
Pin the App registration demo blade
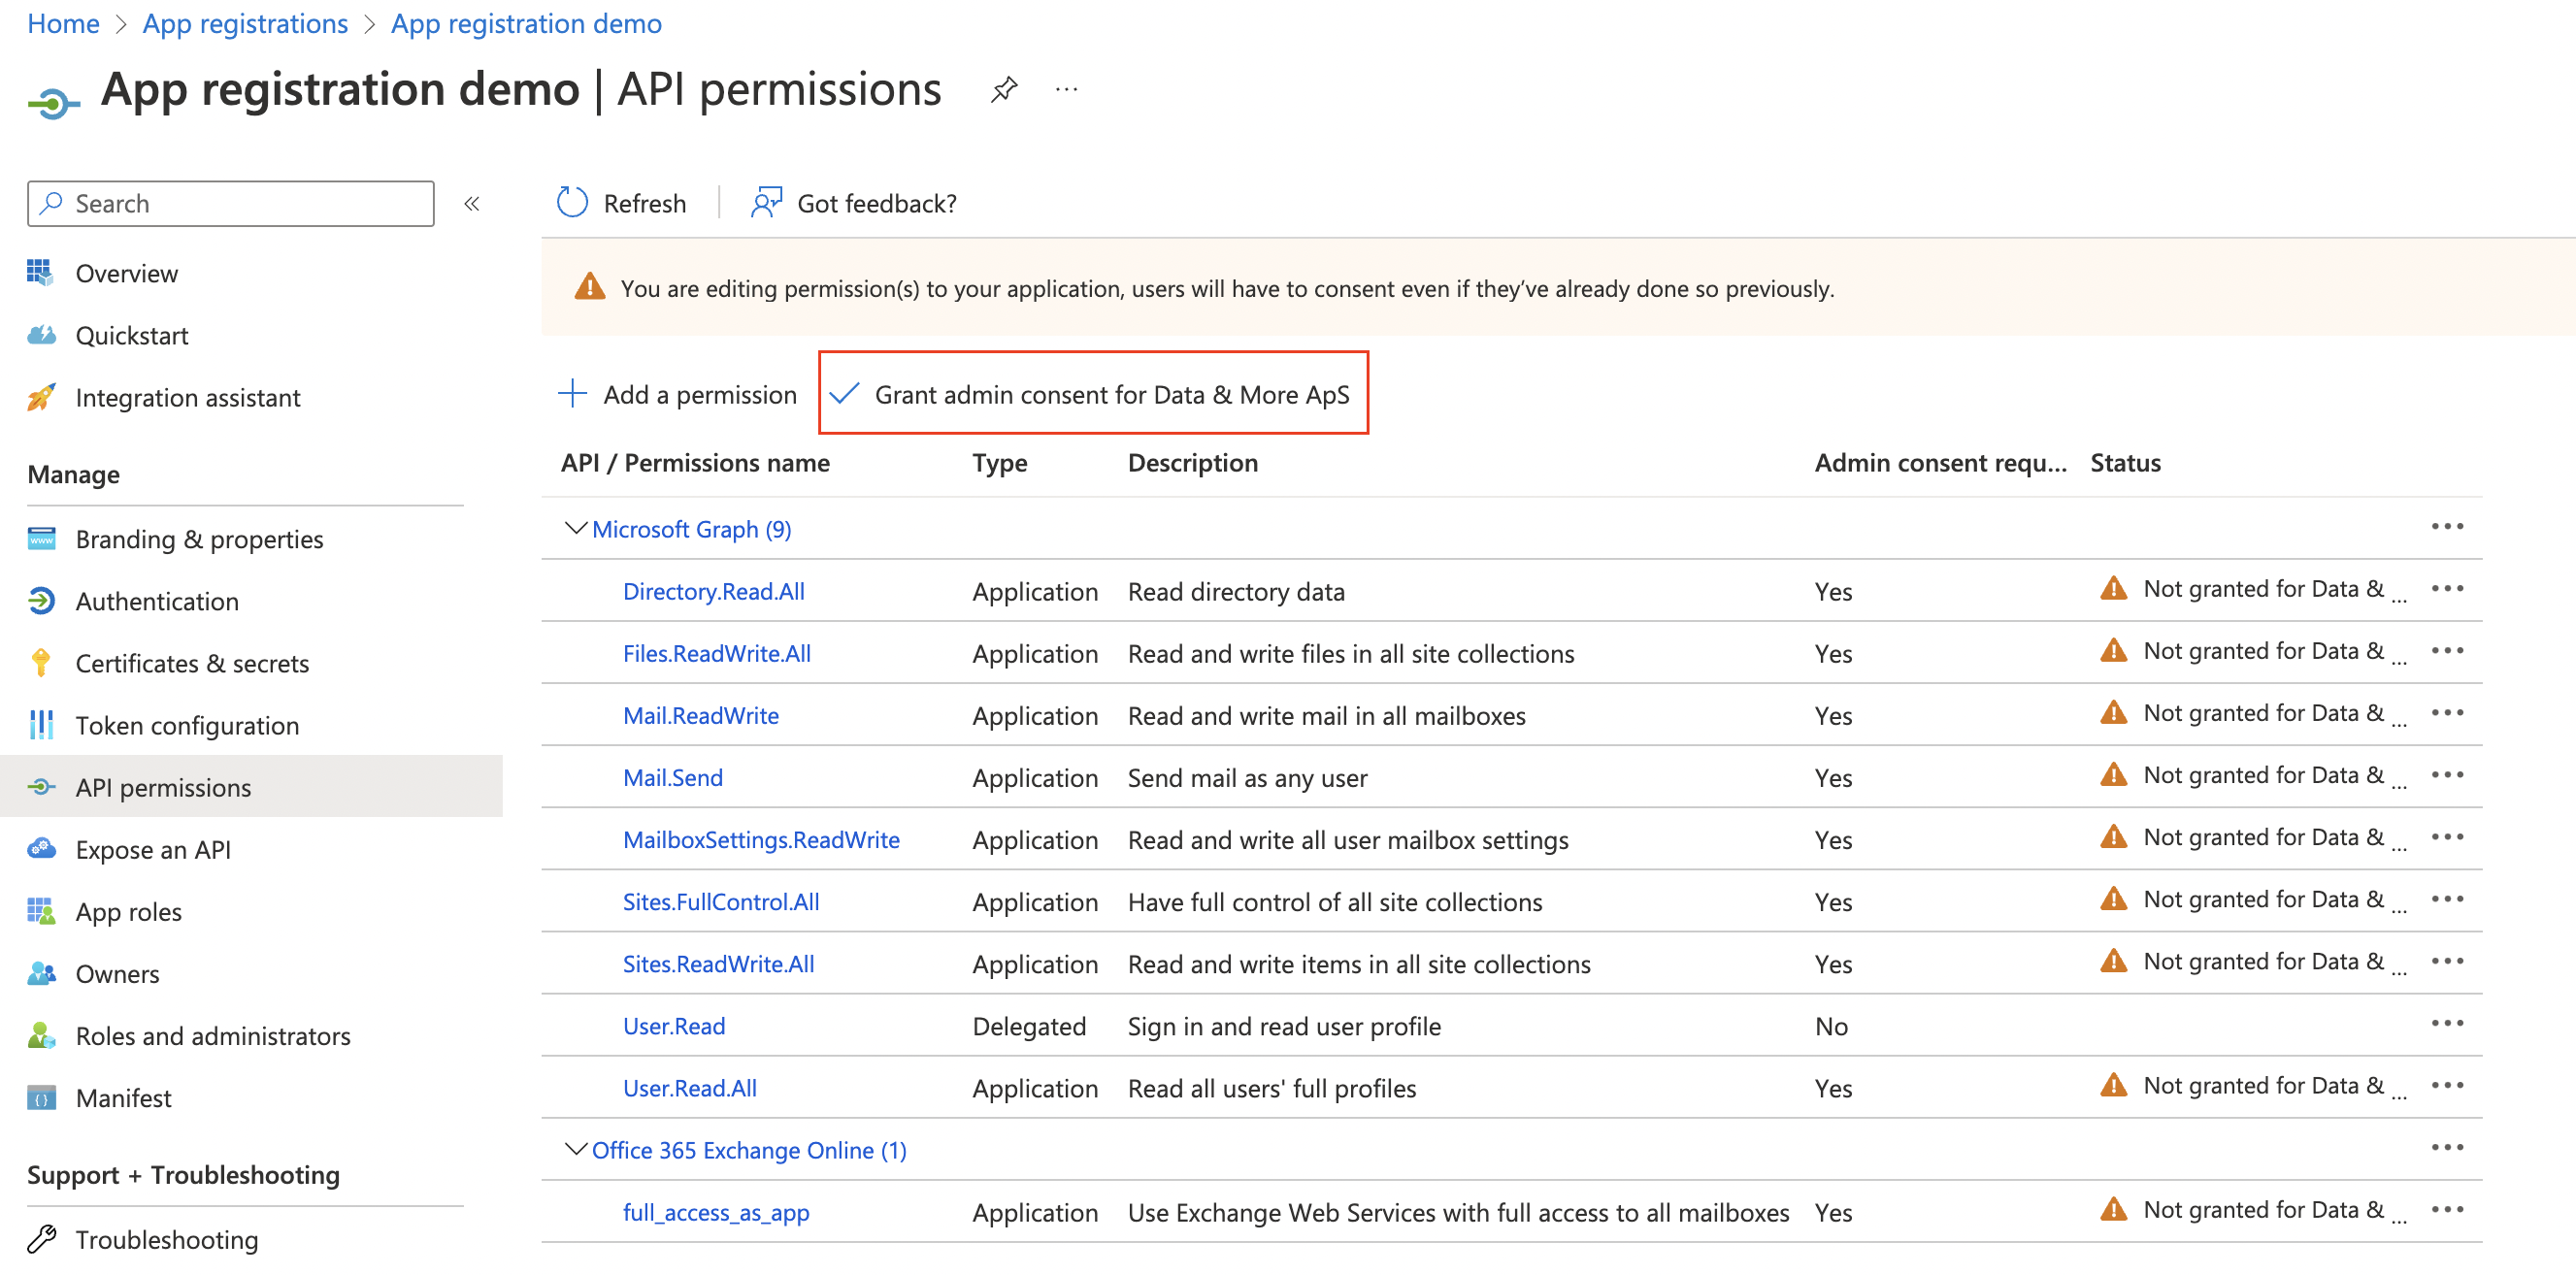(x=1004, y=90)
